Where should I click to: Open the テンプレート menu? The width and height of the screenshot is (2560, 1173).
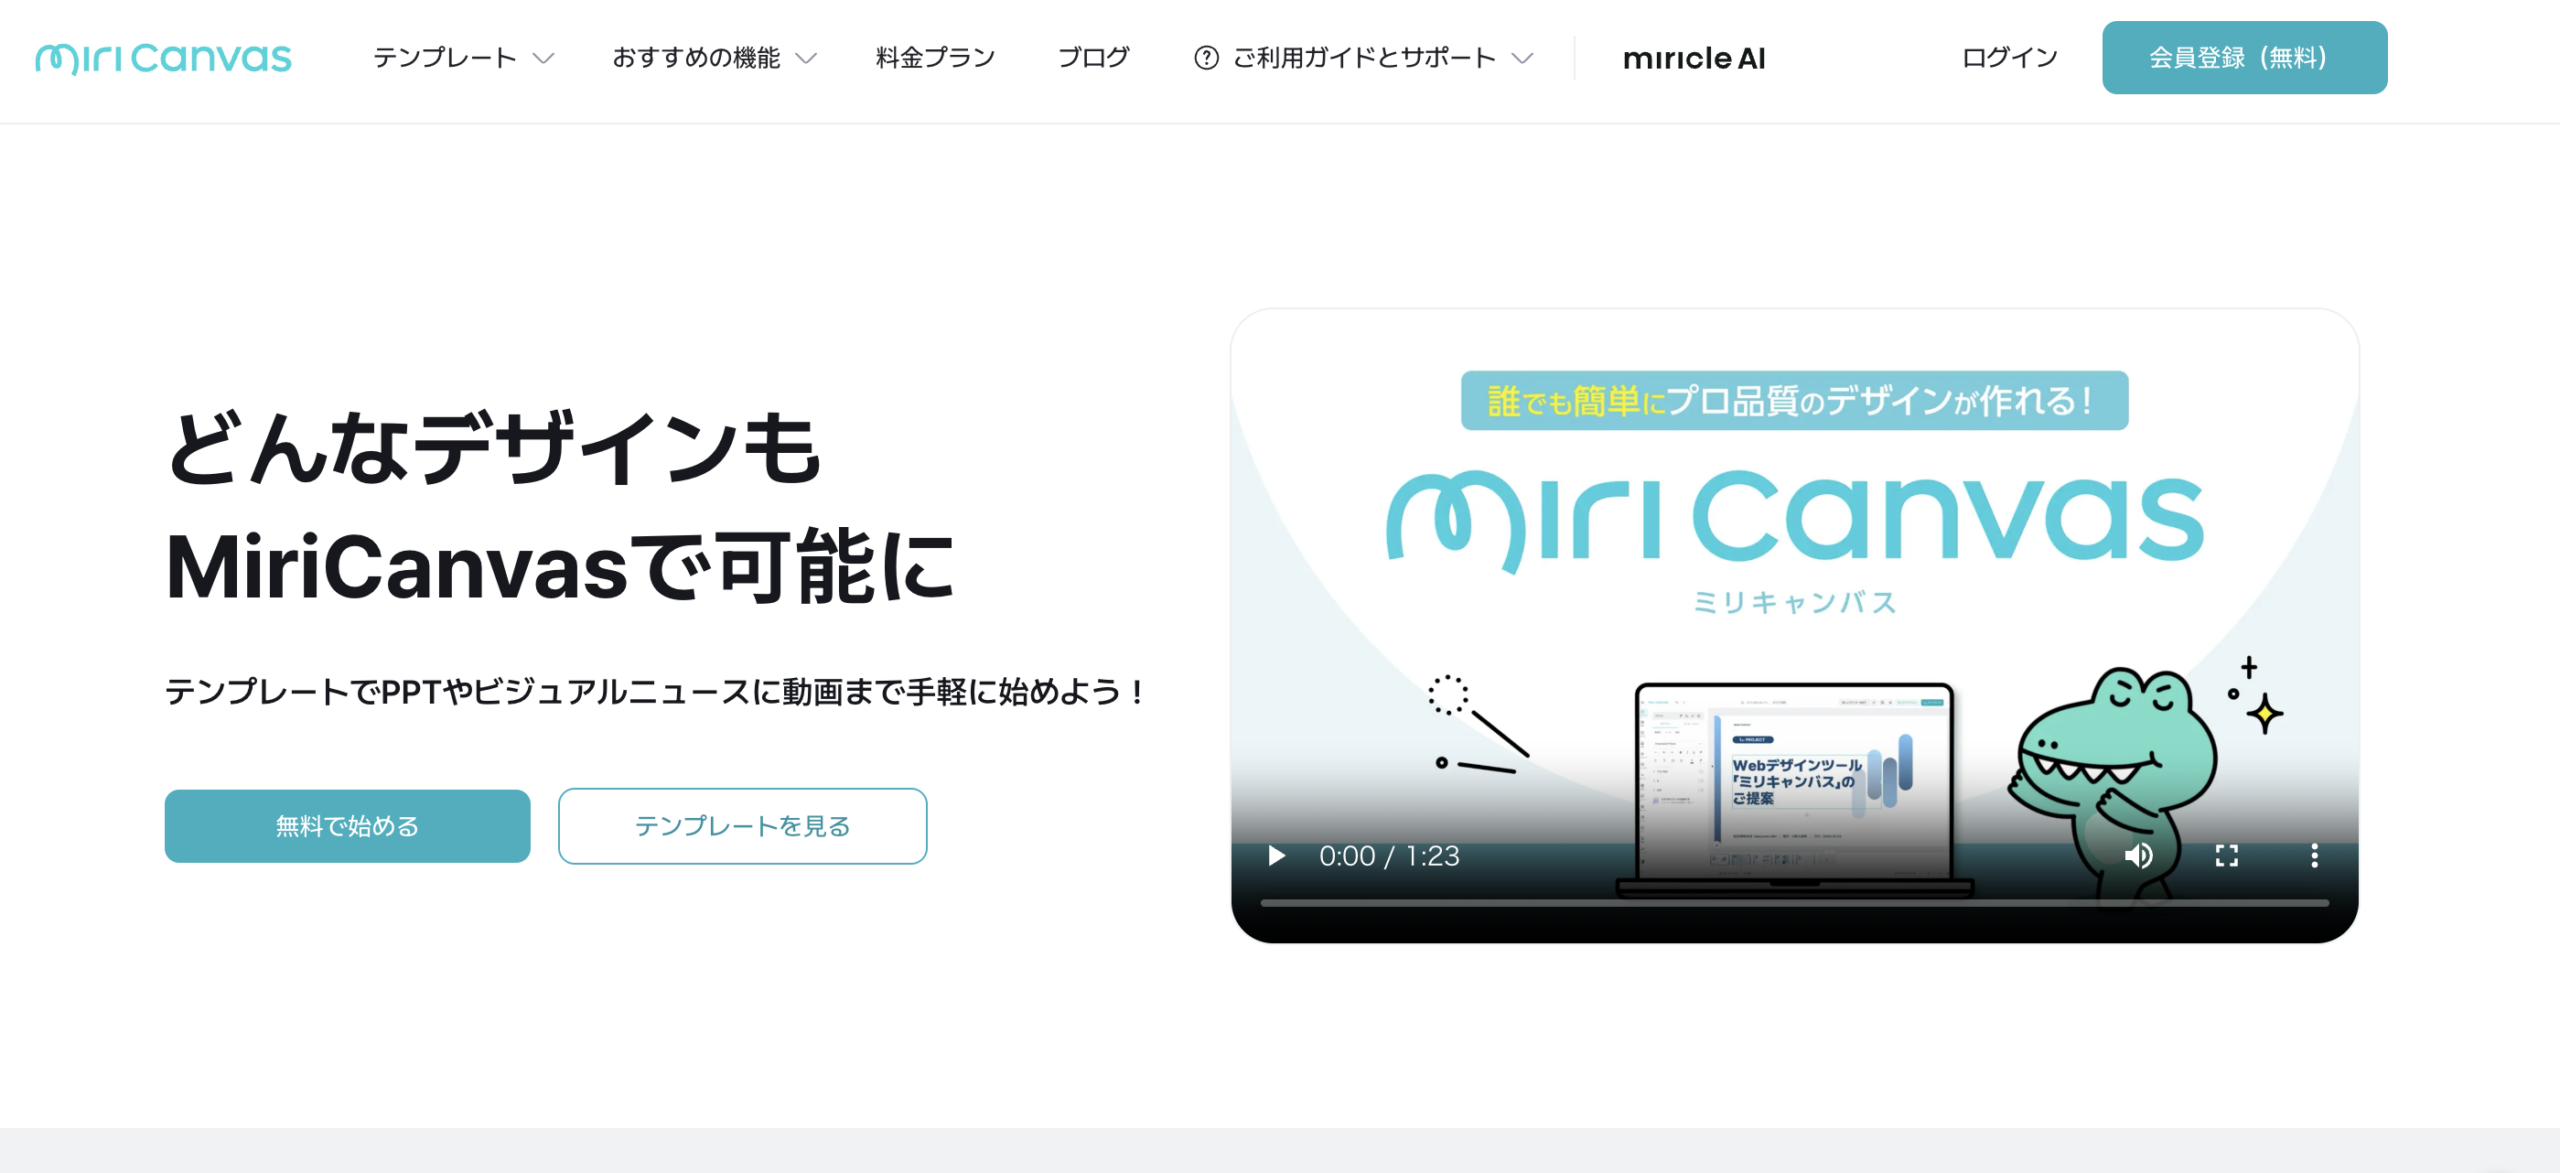click(445, 58)
